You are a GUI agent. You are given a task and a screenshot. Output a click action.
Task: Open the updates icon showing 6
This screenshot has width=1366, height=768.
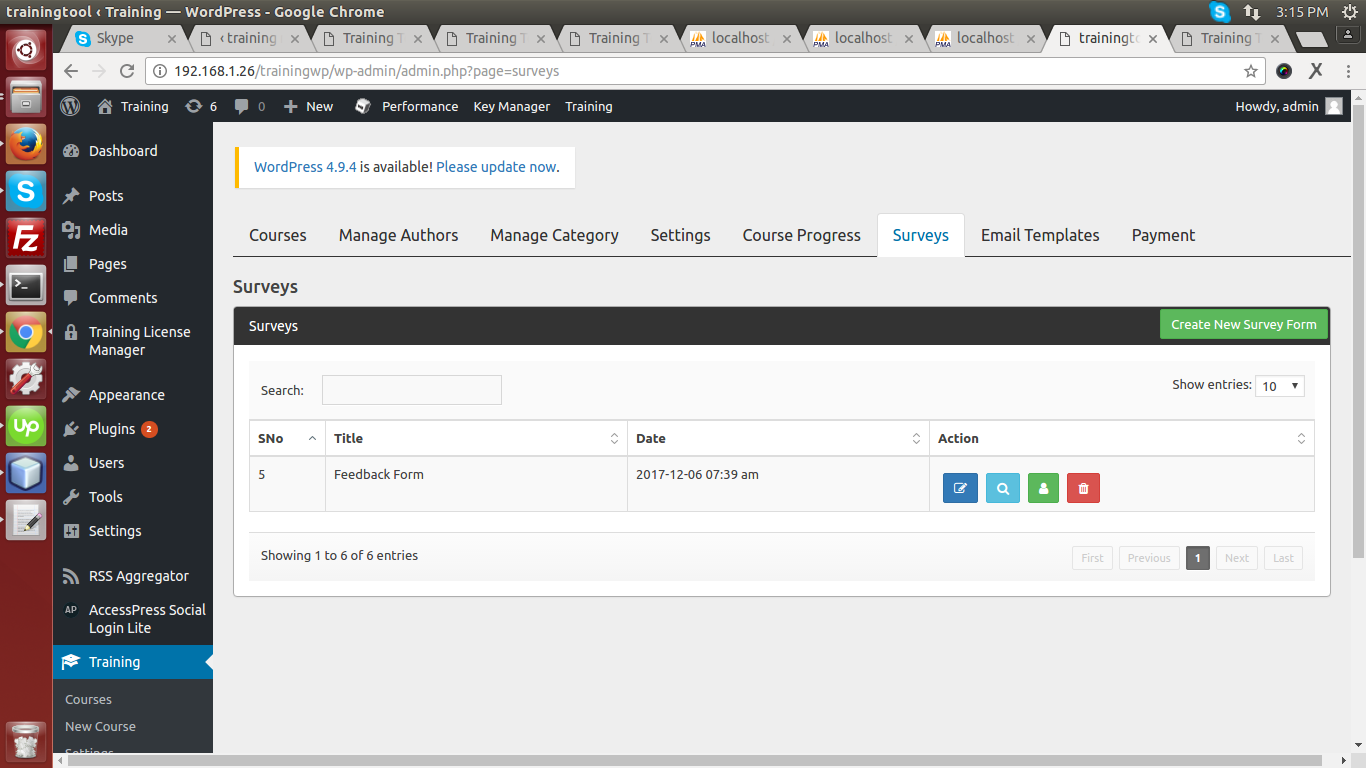201,106
